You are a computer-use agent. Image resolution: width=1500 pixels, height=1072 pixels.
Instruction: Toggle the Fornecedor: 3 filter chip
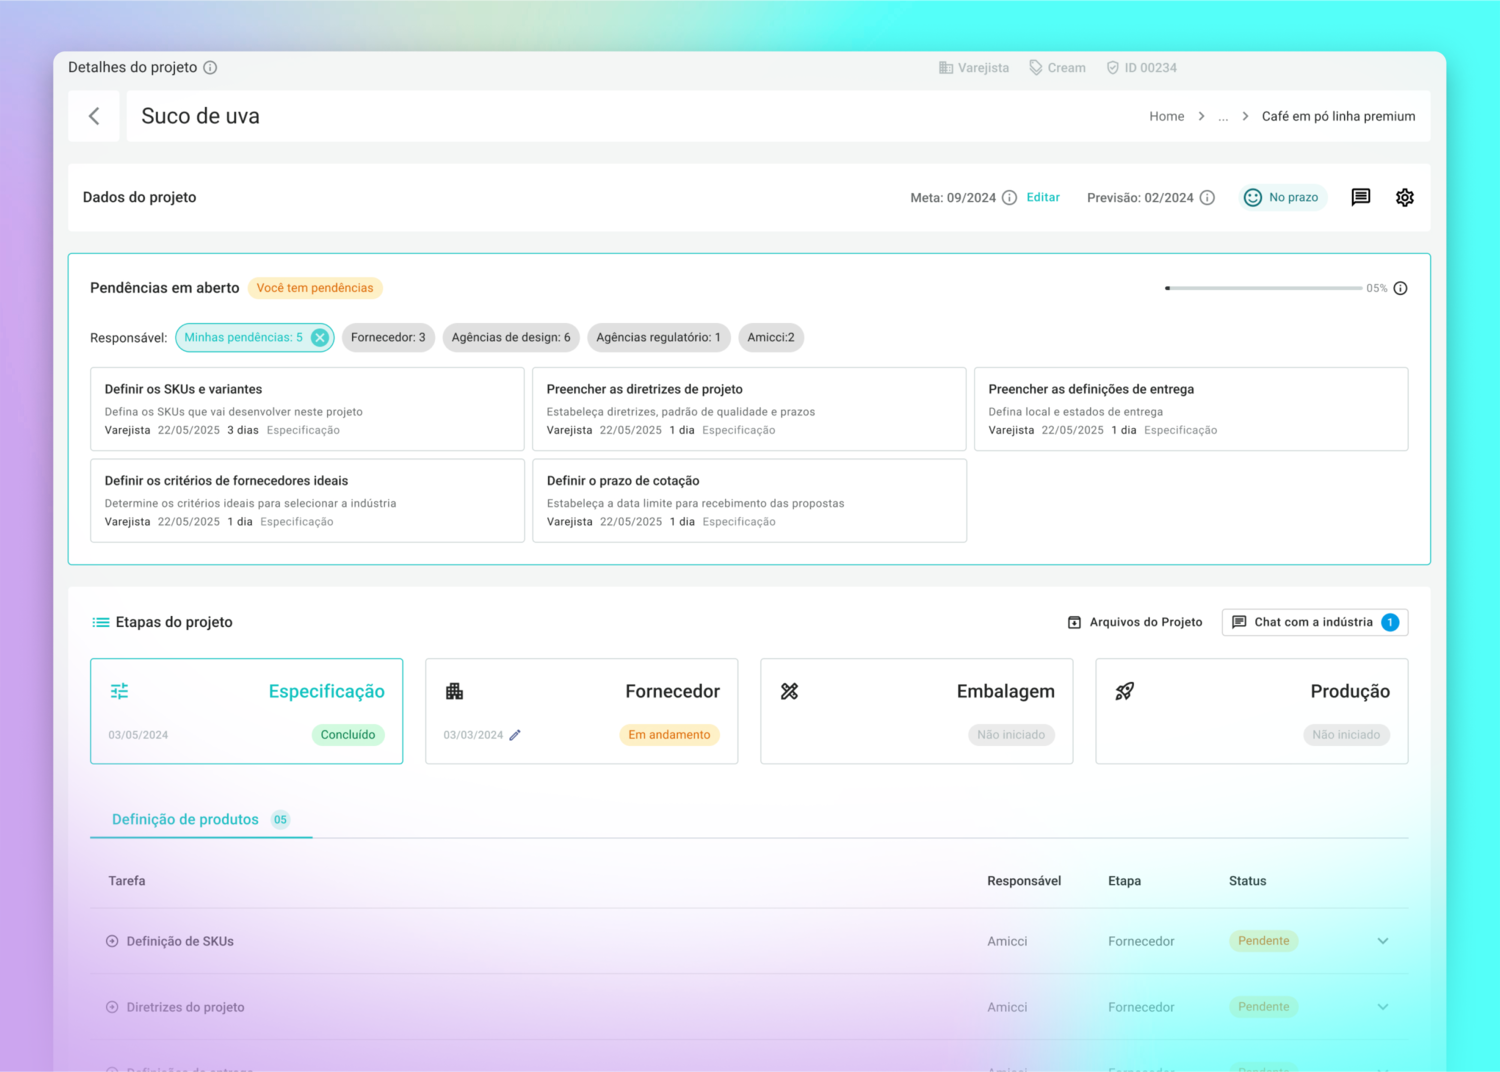(x=388, y=338)
